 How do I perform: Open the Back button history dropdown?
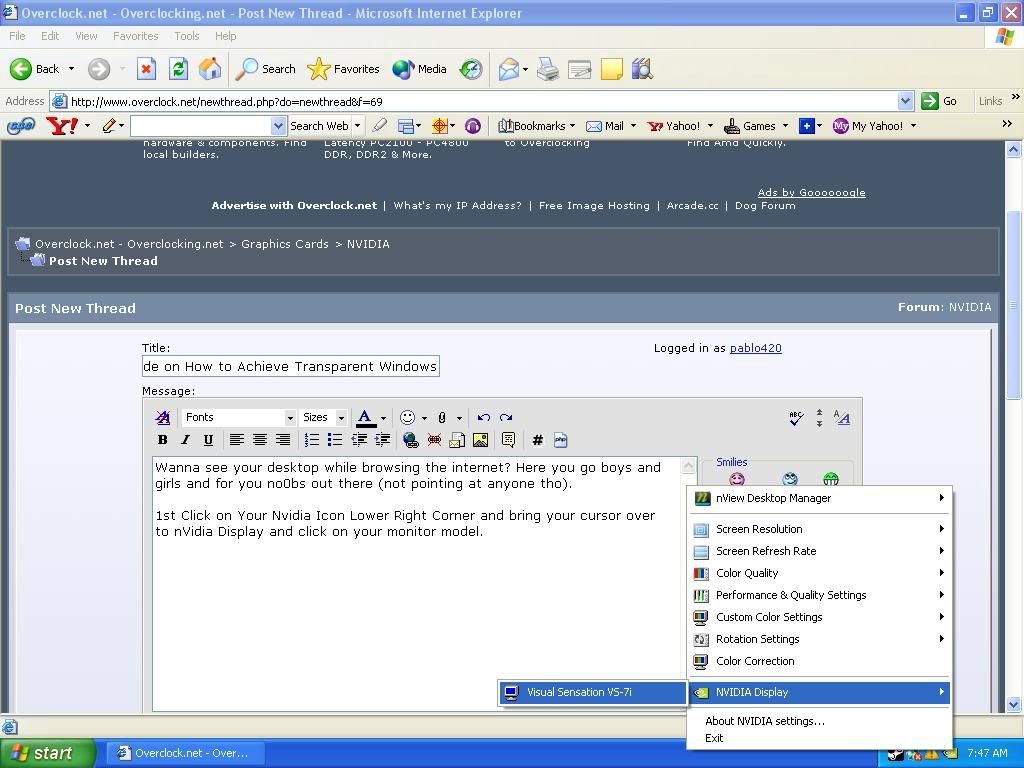(x=71, y=69)
